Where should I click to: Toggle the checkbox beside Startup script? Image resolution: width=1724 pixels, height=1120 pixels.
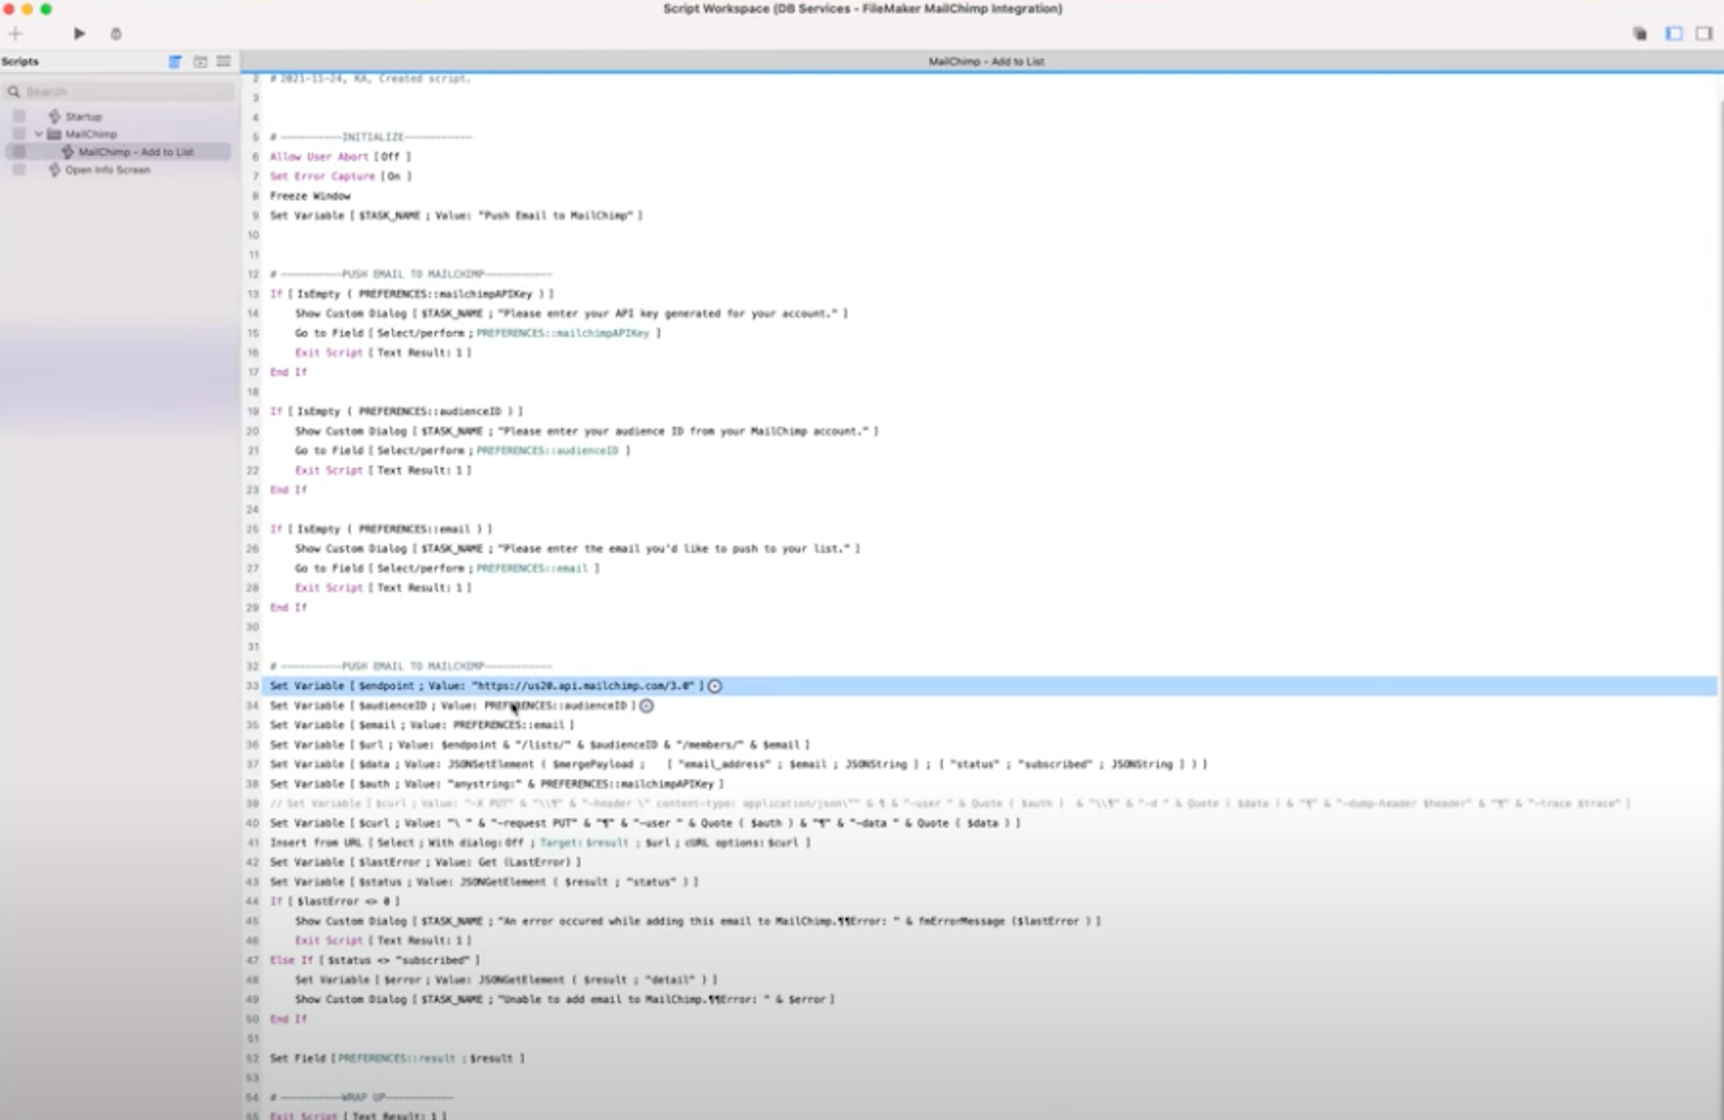click(19, 116)
